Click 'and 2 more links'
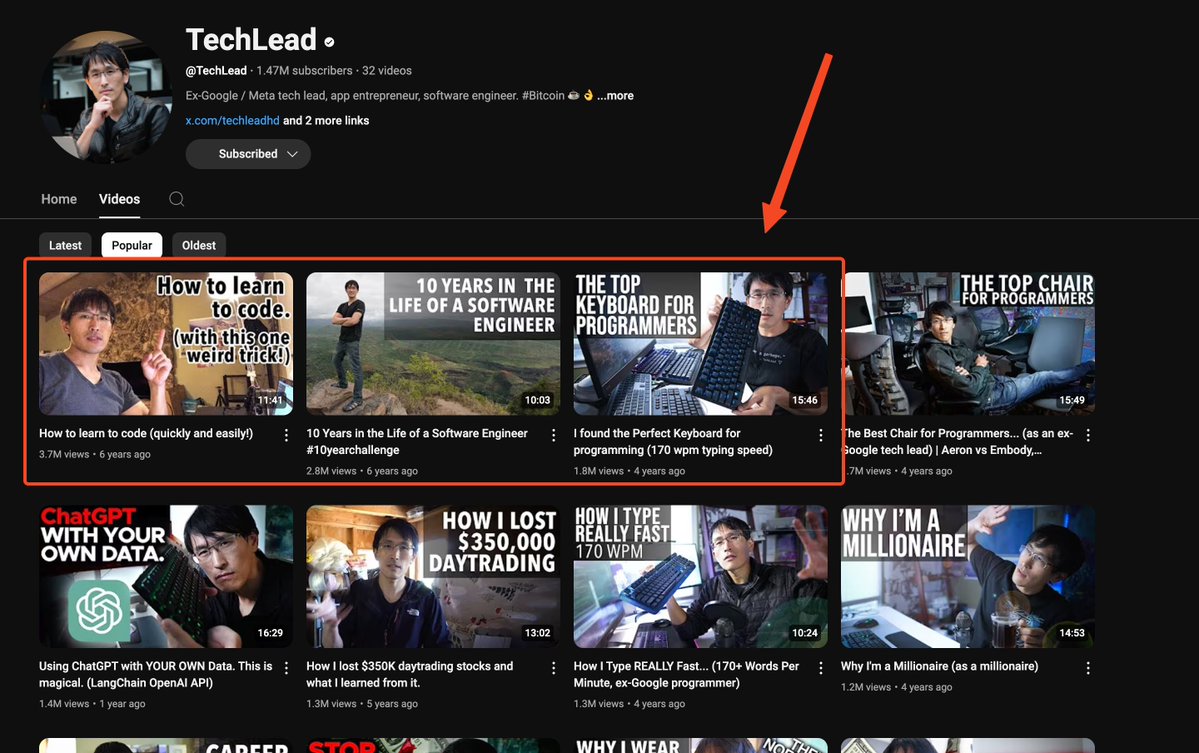The width and height of the screenshot is (1199, 753). (x=326, y=121)
